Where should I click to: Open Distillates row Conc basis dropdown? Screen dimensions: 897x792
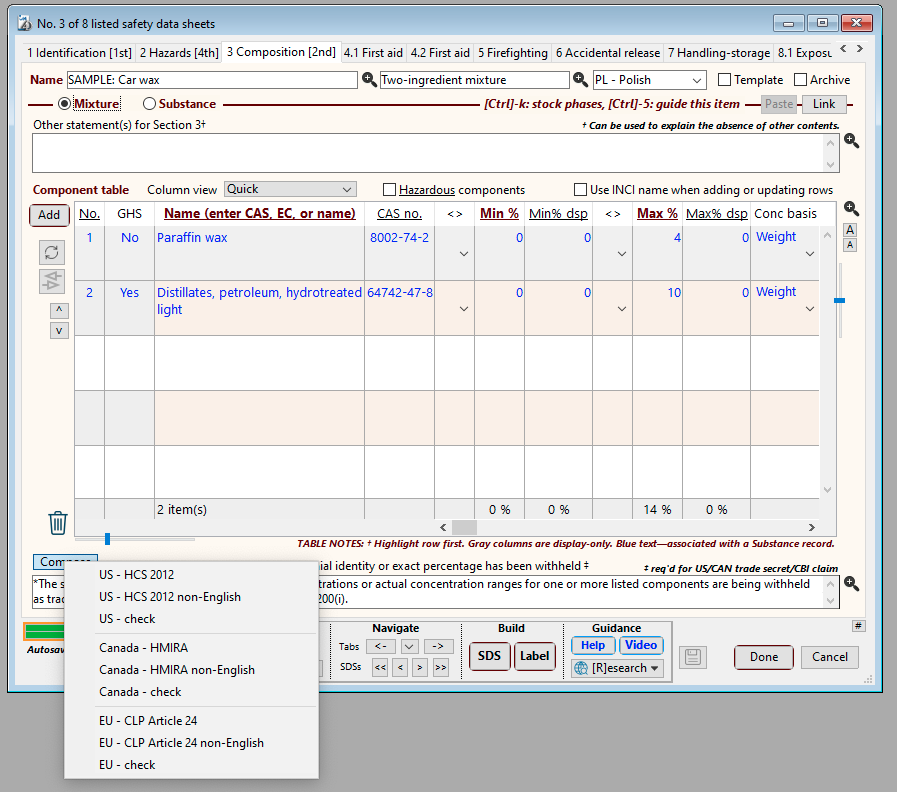810,308
